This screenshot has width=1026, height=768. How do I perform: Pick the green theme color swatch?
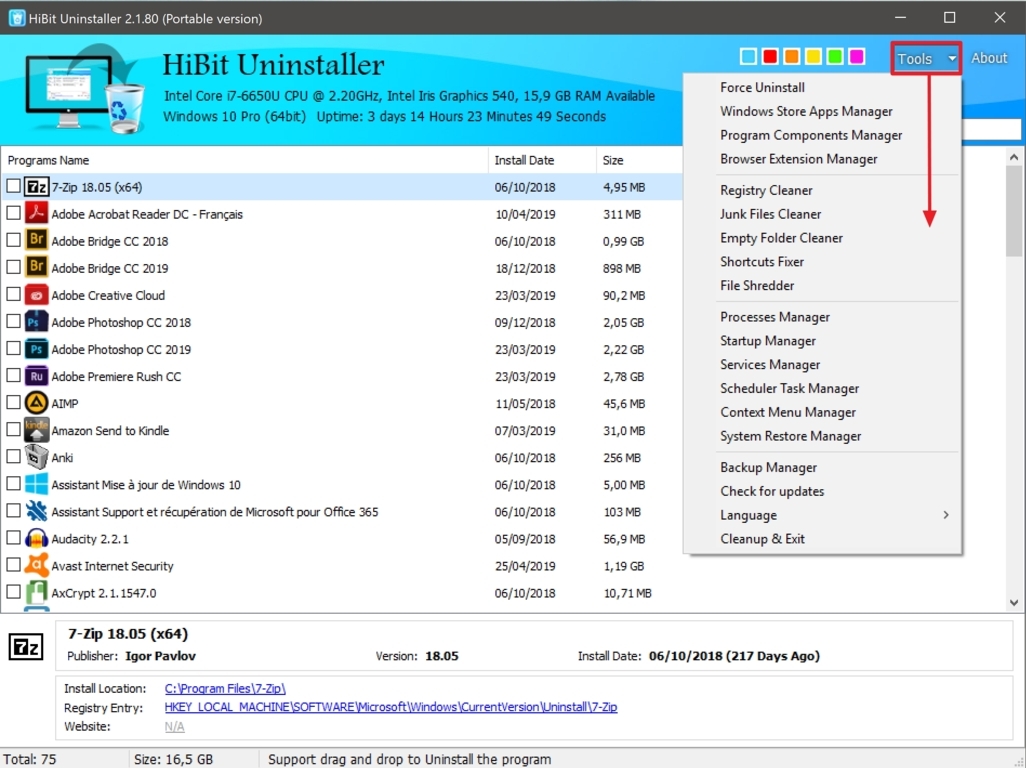click(835, 56)
